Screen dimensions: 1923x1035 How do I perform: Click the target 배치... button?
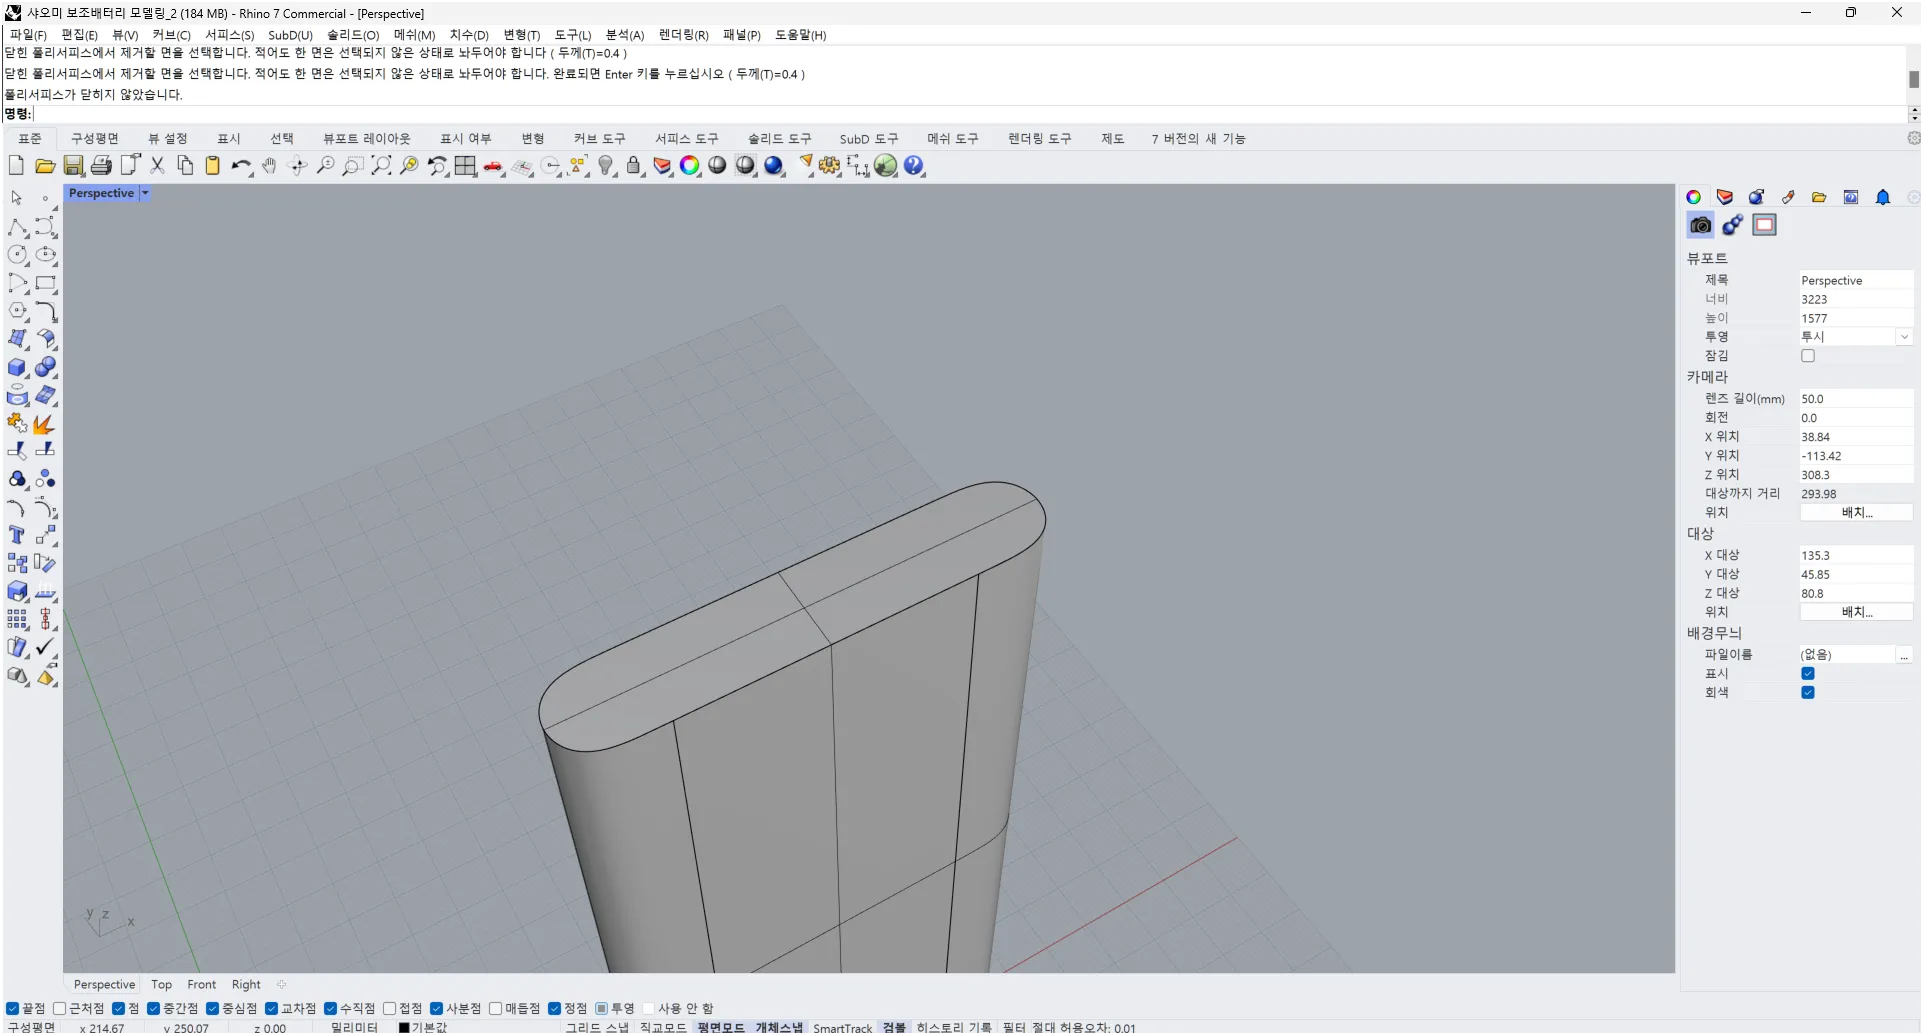pos(1856,613)
